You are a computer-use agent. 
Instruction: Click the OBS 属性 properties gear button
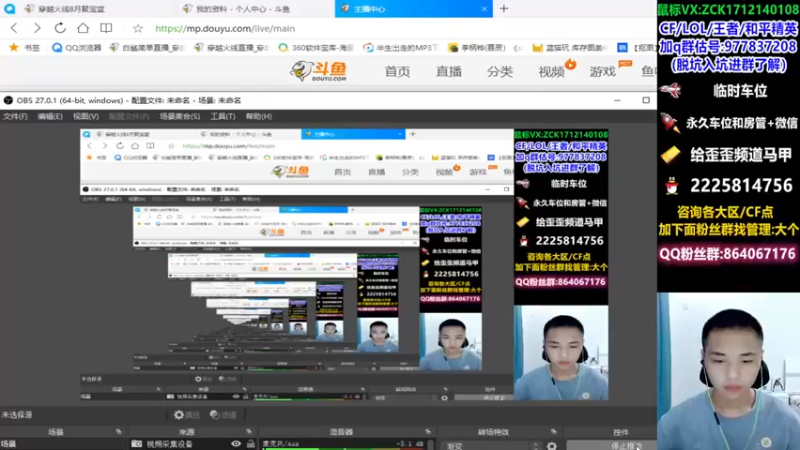187,415
